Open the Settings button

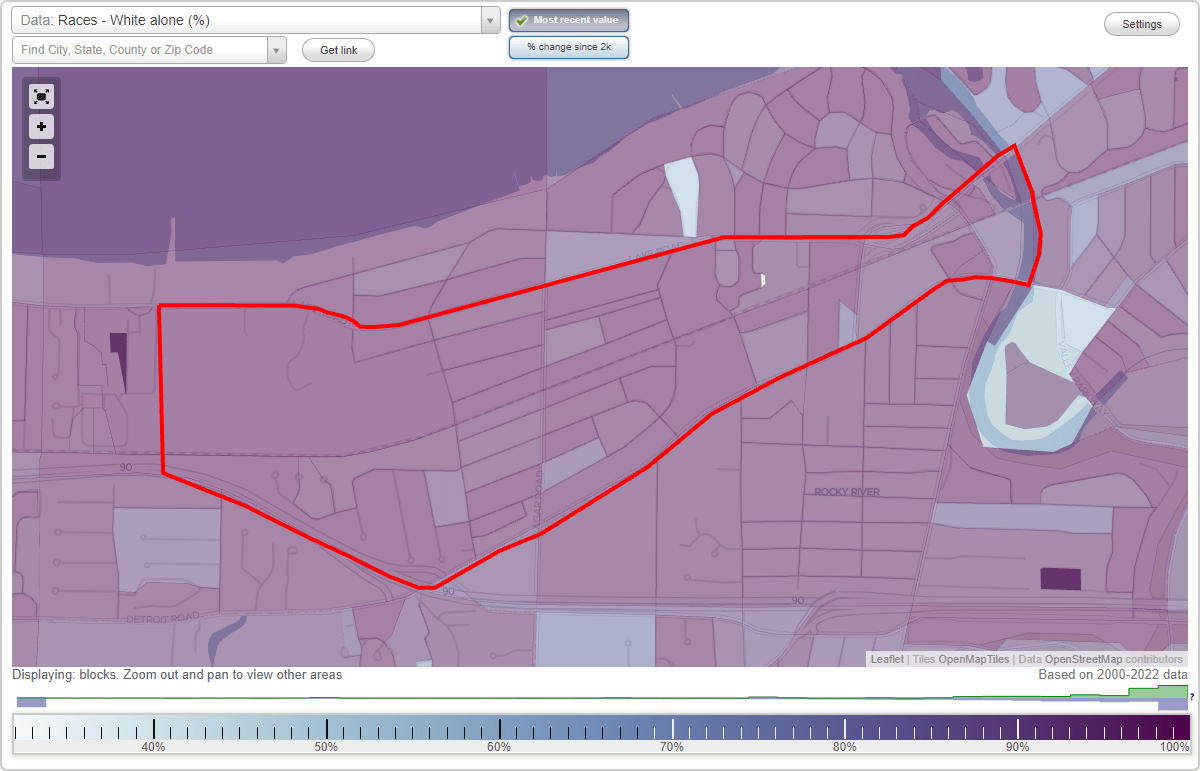point(1142,24)
